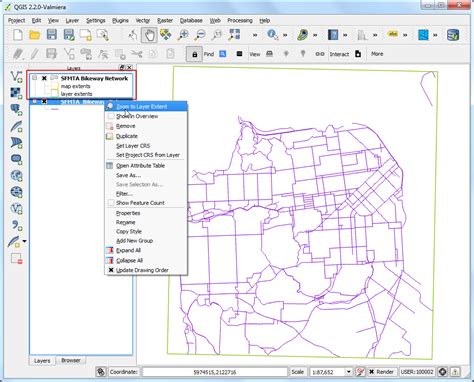This screenshot has width=474, height=382.
Task: Click the scissors Cut Features icon
Action: 136,54
